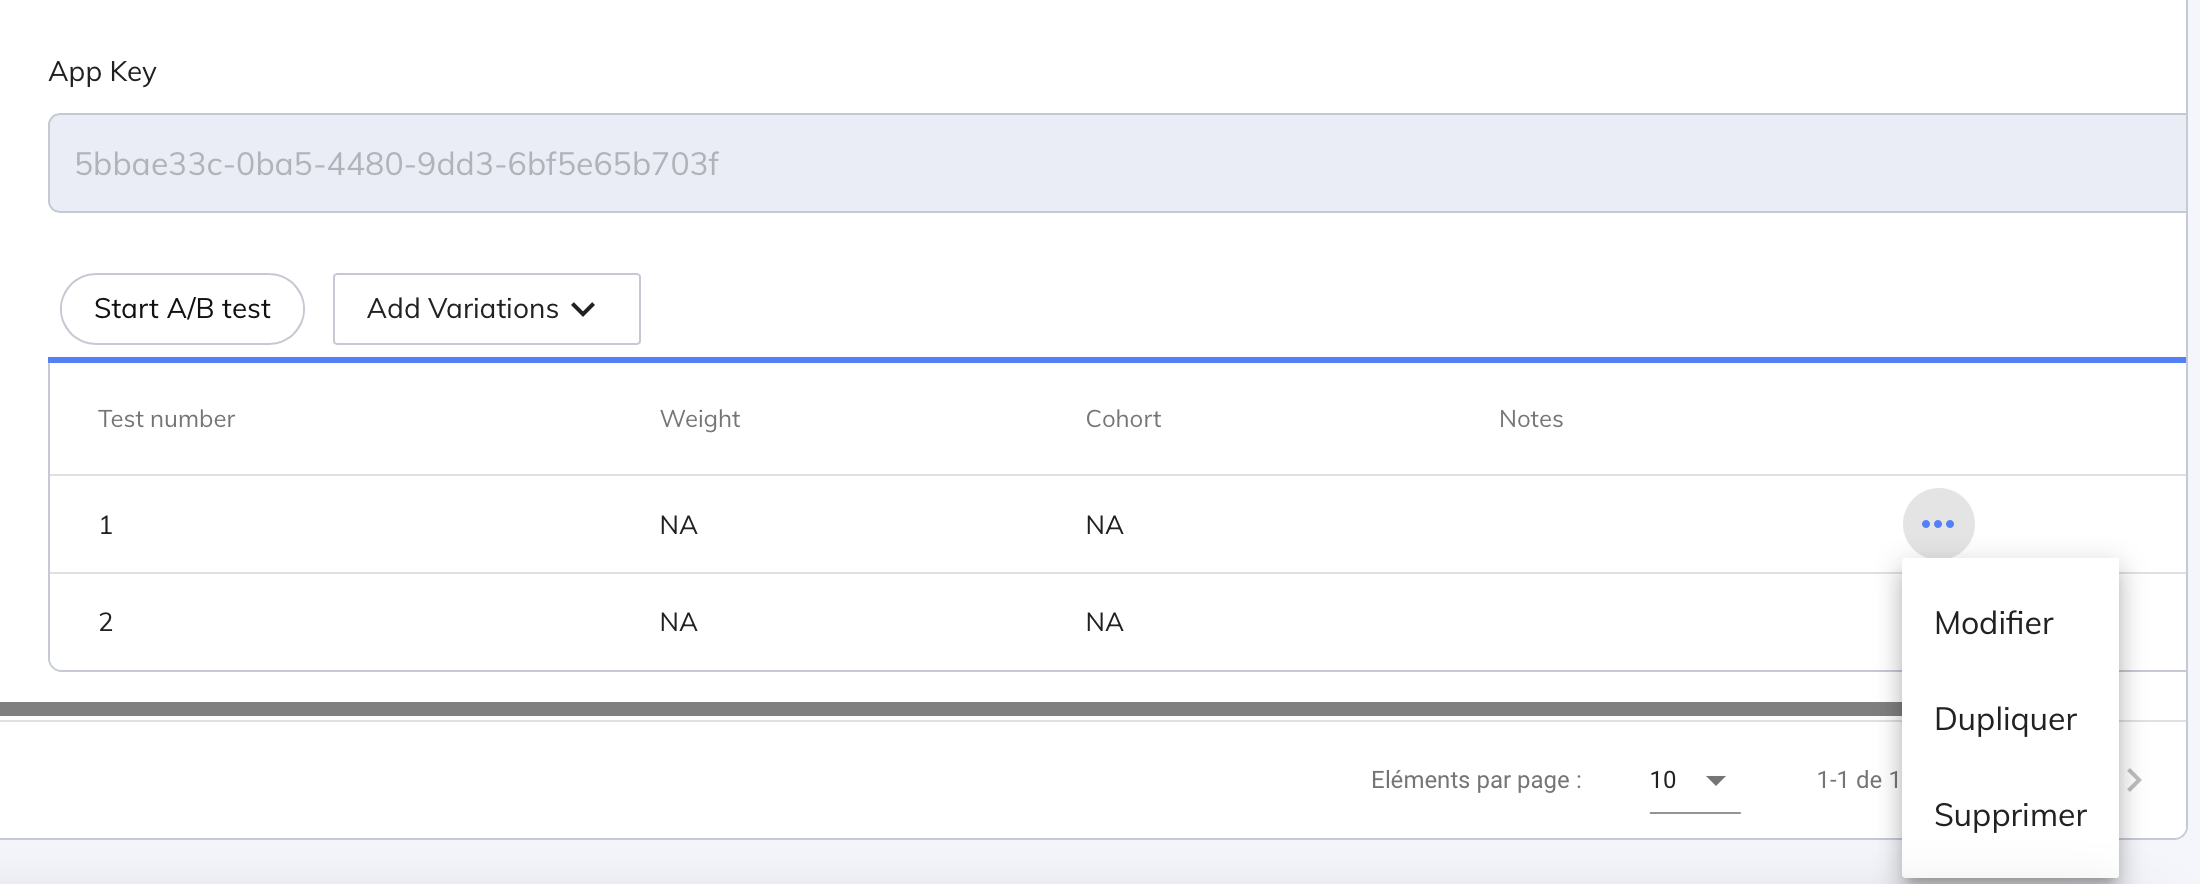
Task: Click the horizontal gray scrollbar
Action: point(900,709)
